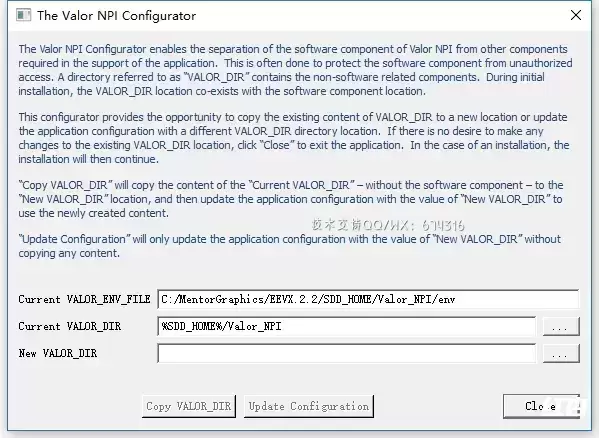Click the 'New VALOR_DIR' label
This screenshot has width=599, height=438.
58,353
